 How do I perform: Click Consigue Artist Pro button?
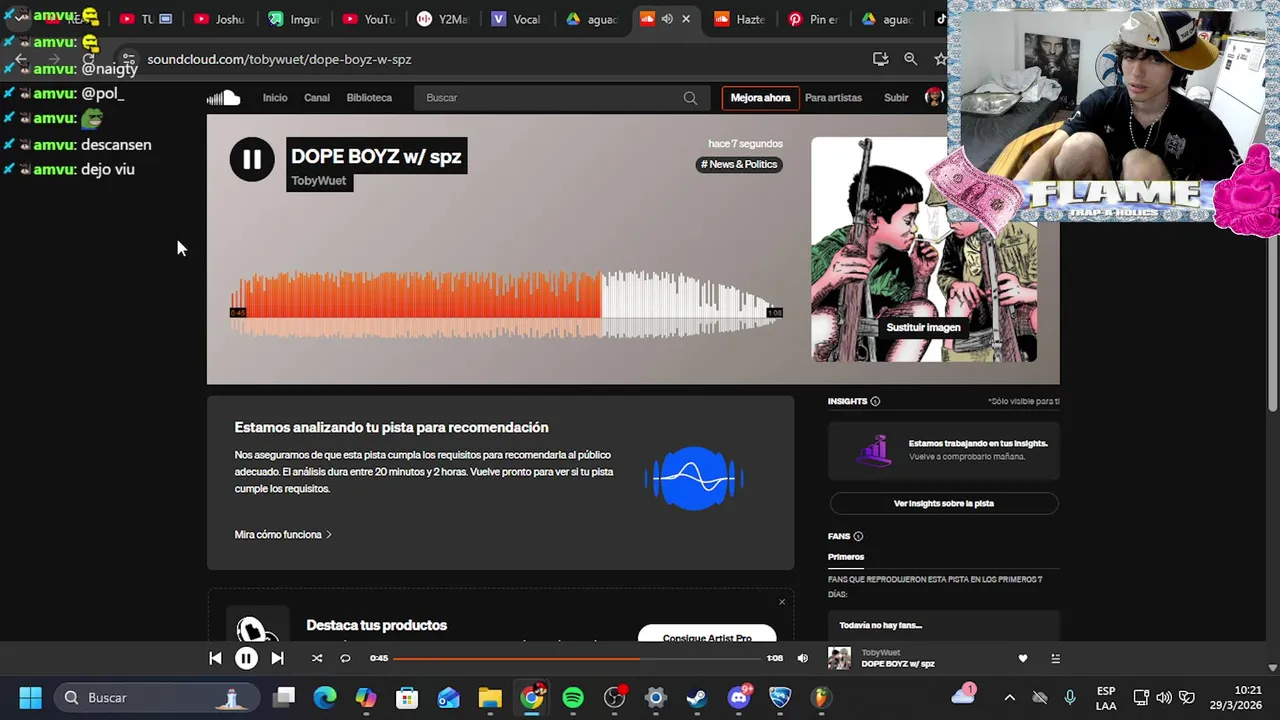point(707,636)
